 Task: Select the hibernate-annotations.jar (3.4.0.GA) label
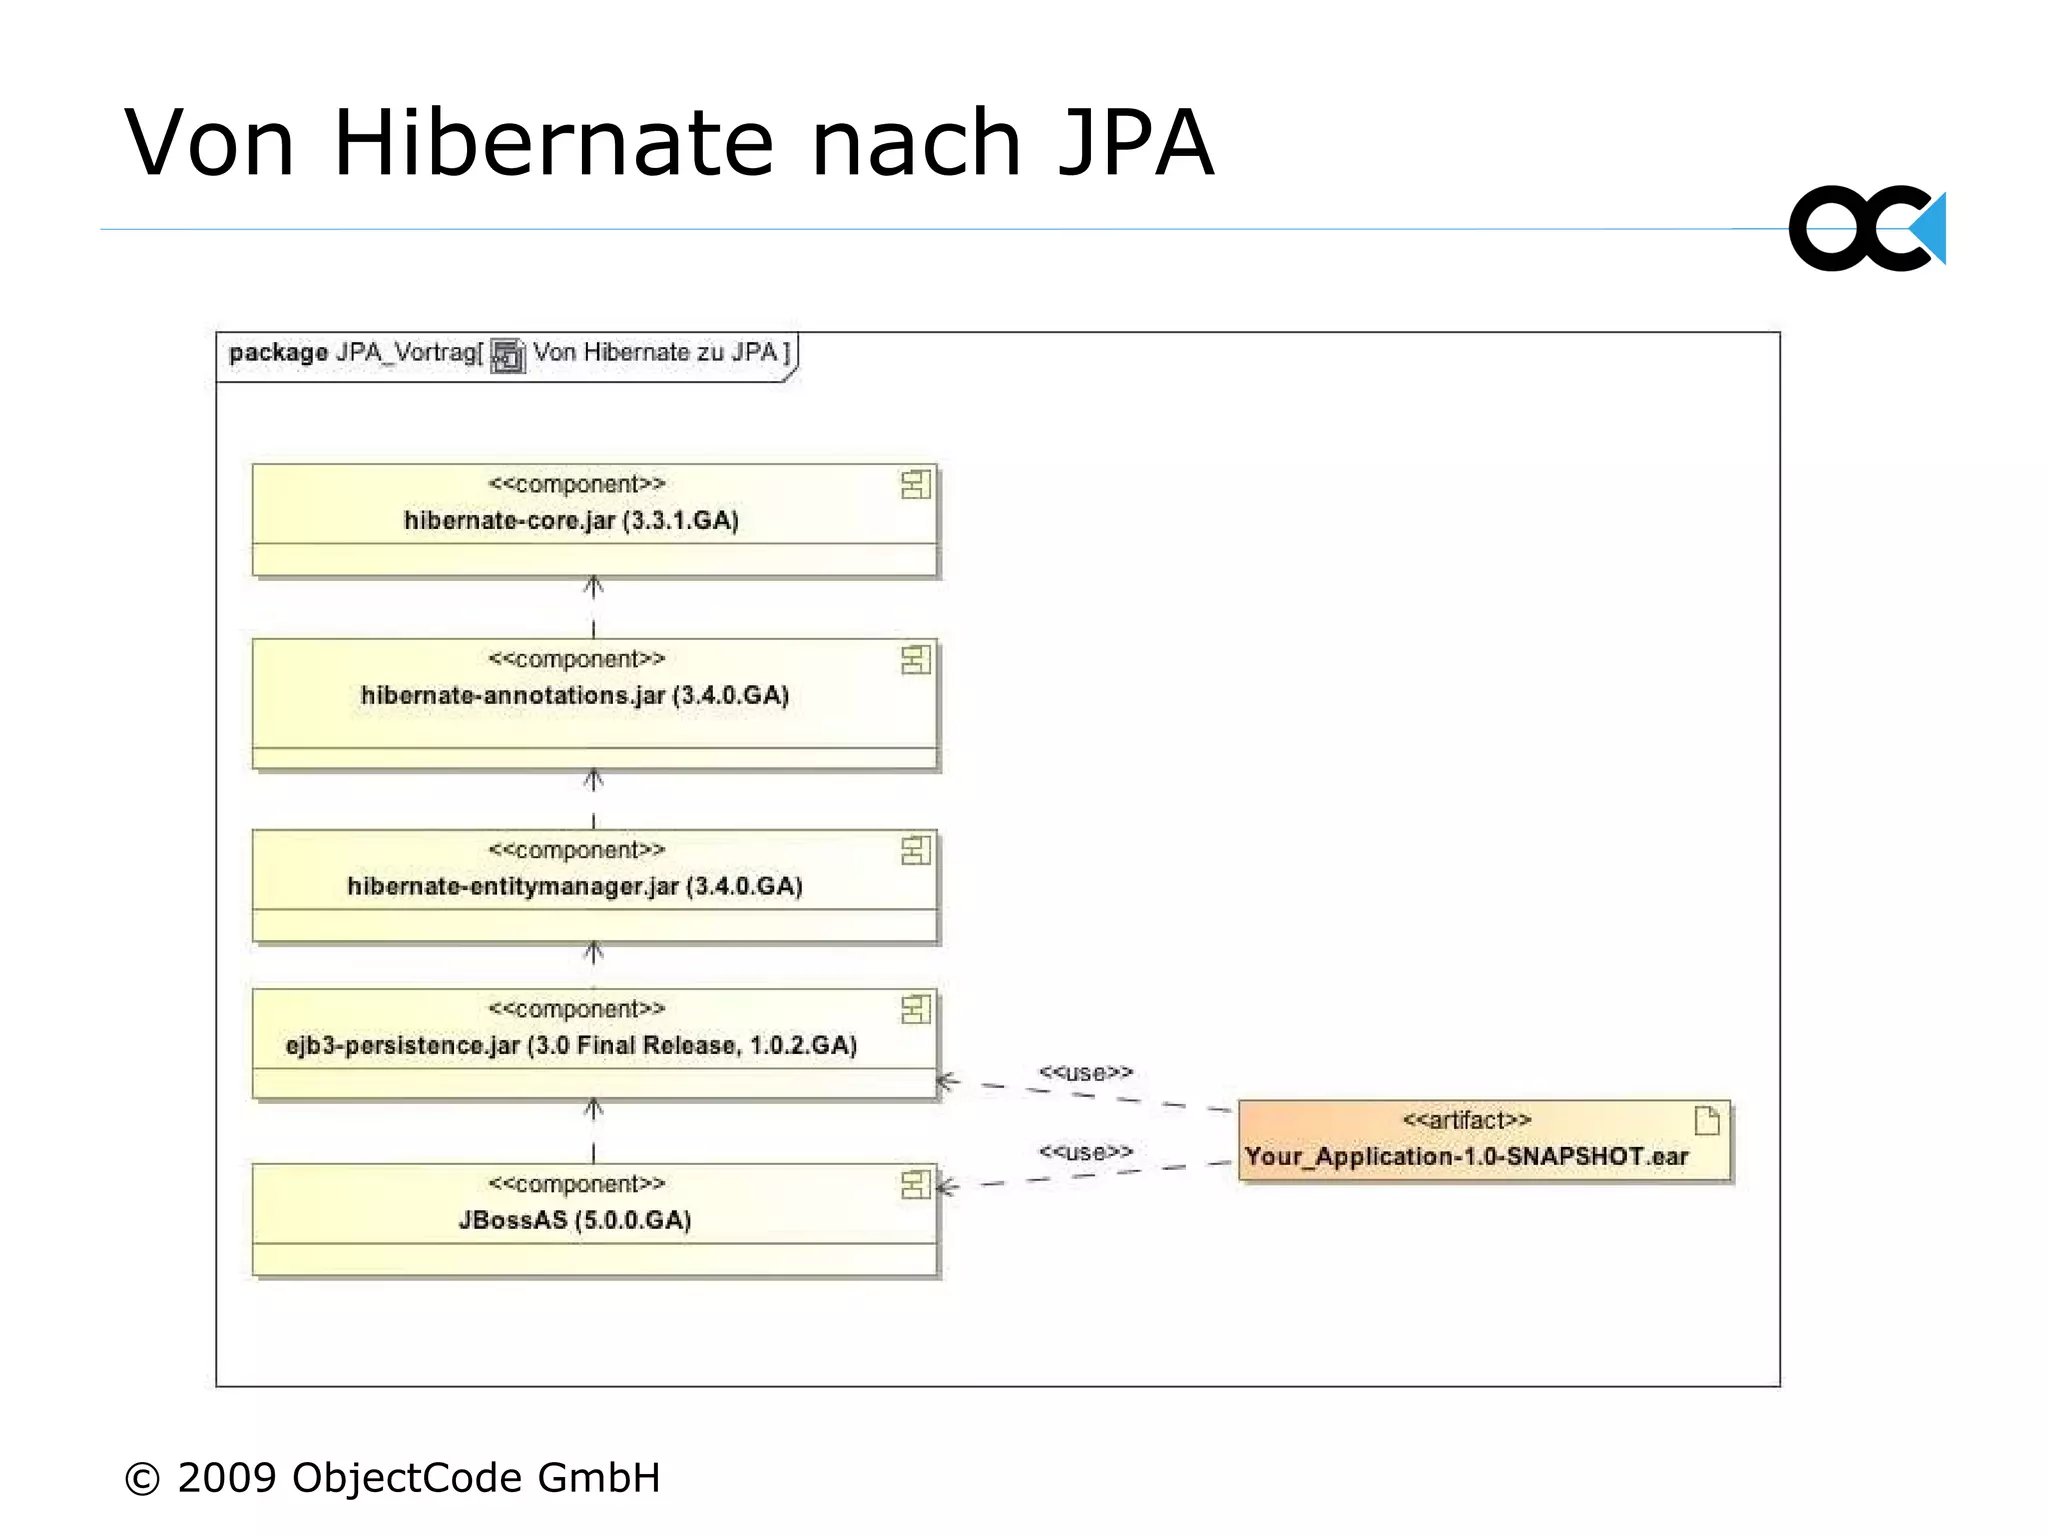(575, 696)
